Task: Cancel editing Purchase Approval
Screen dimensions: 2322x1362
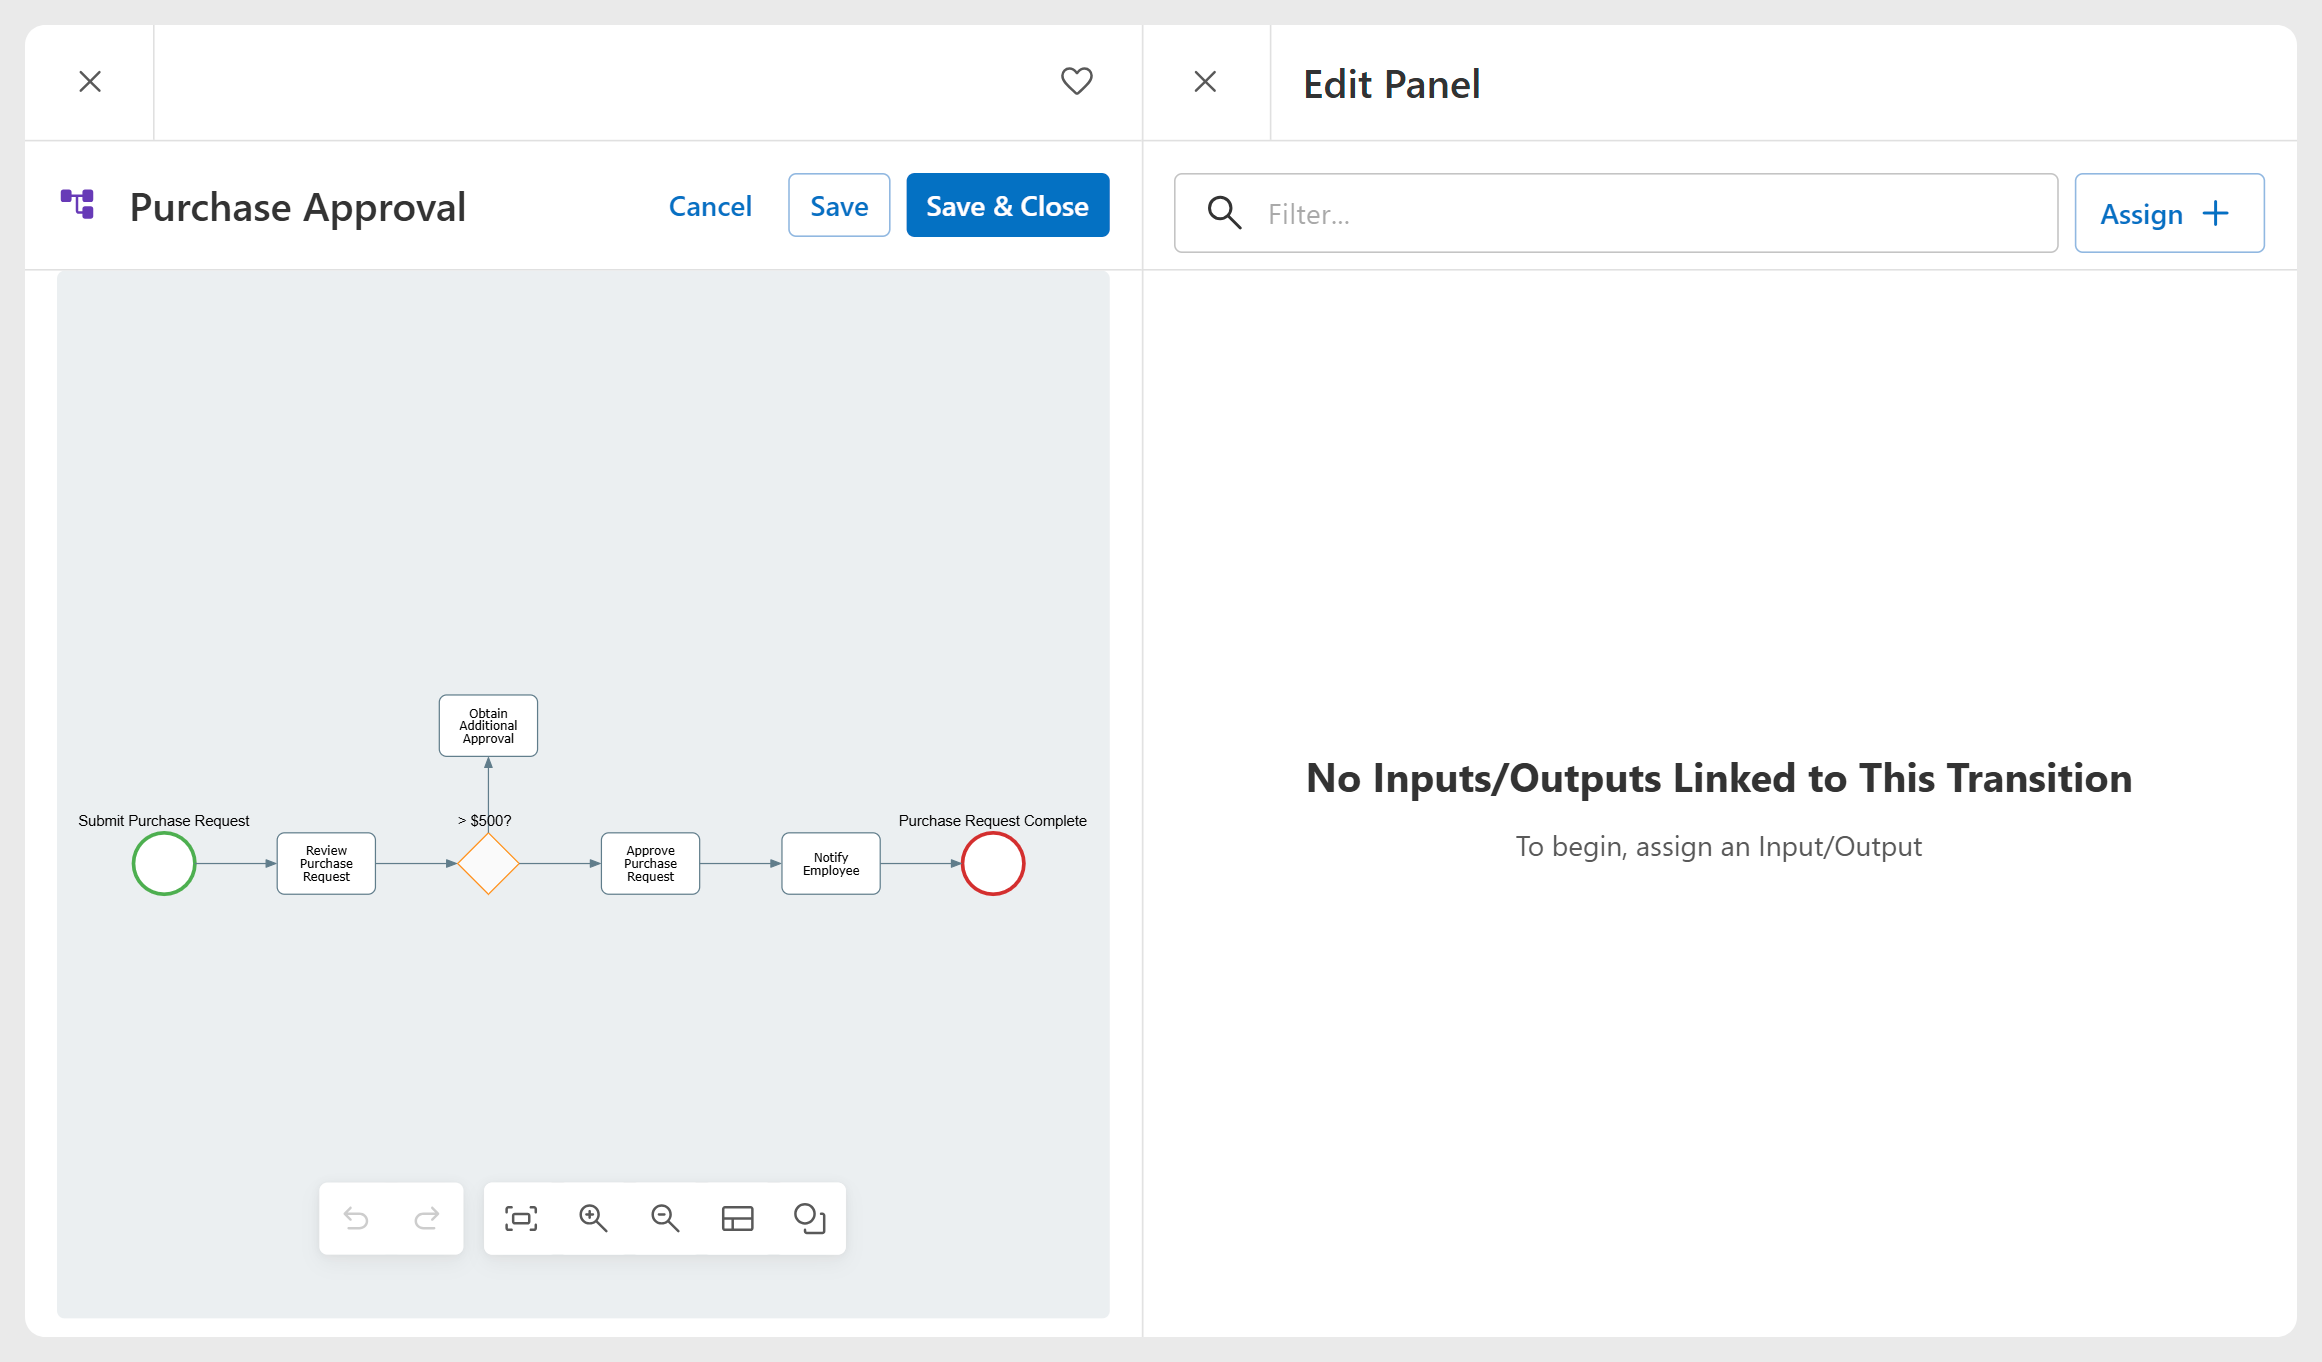Action: point(710,206)
